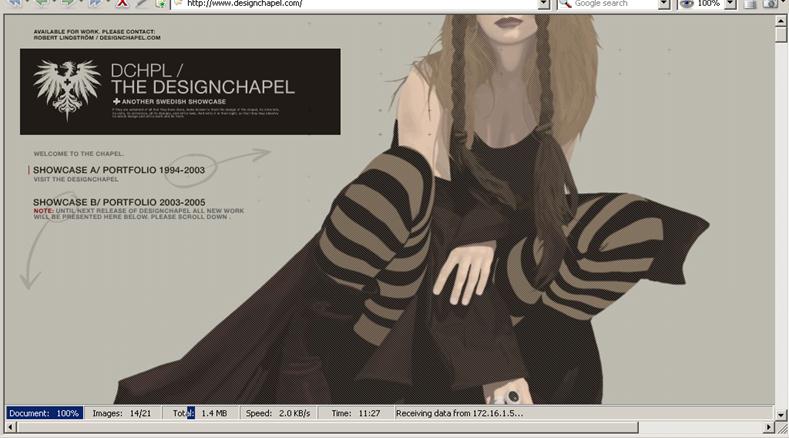Open the address bar history dropdown
789x438 pixels.
543,4
